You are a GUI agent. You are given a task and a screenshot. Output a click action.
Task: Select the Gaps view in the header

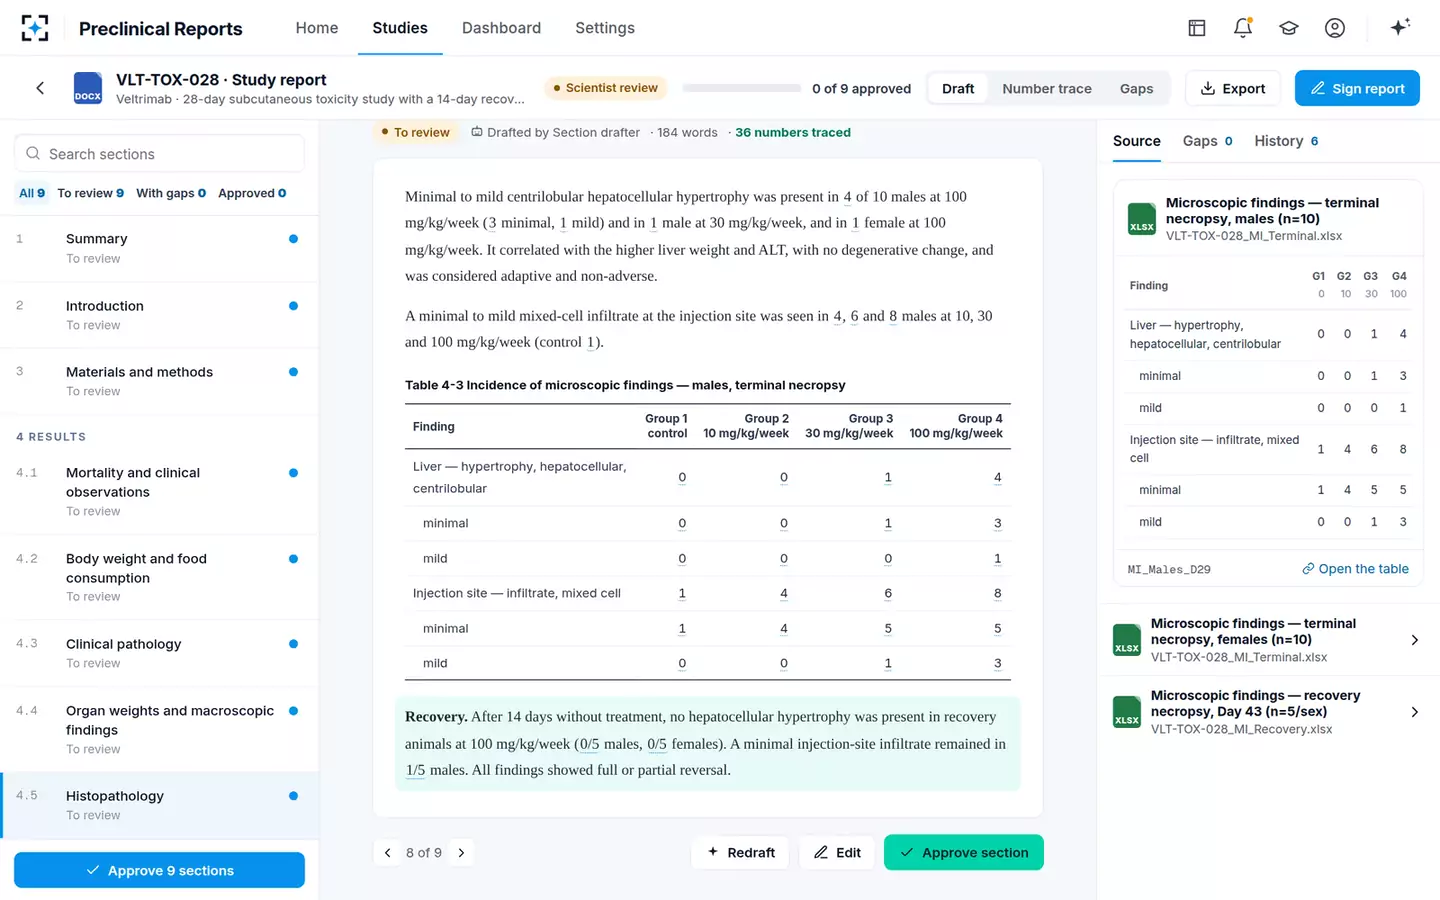point(1136,88)
